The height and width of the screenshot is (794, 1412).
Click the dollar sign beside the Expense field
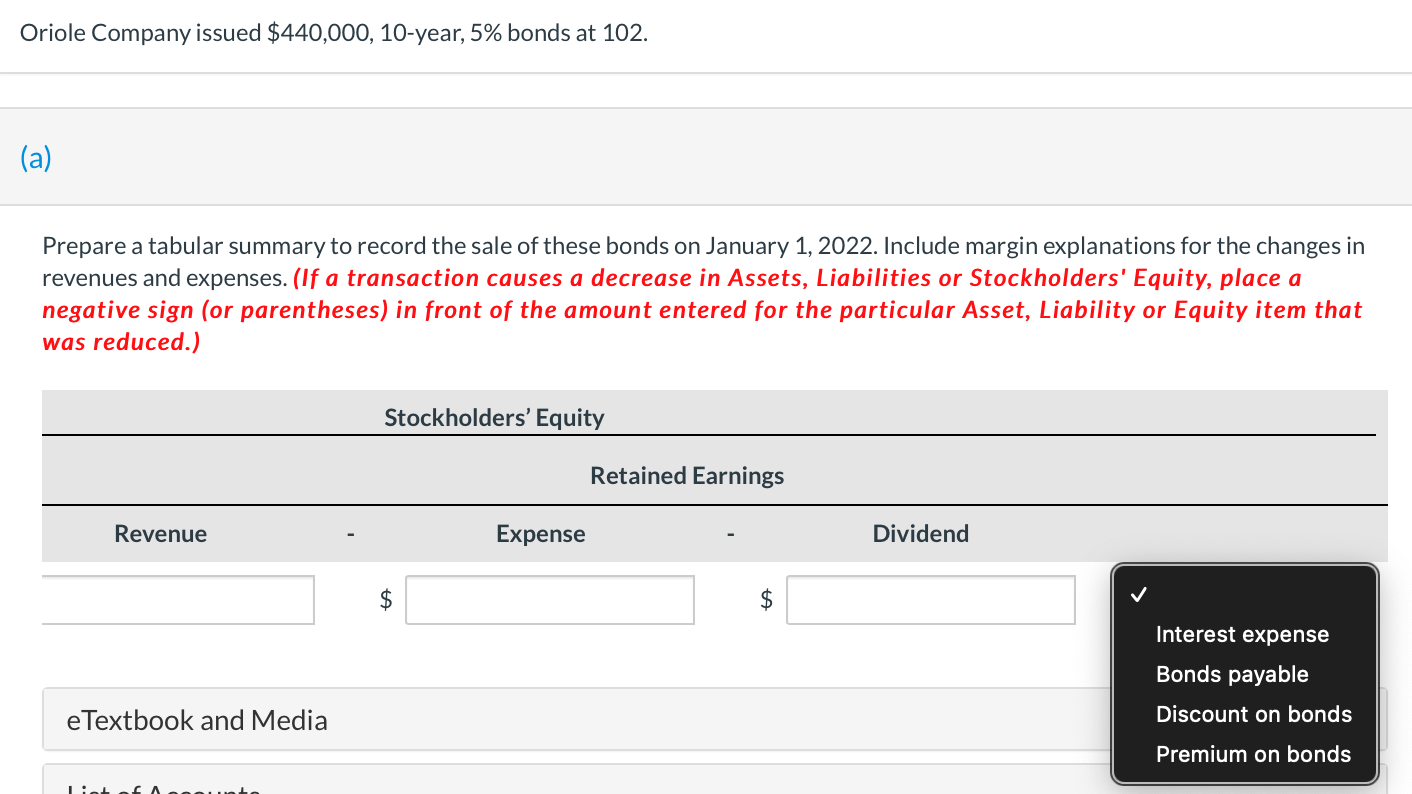pyautogui.click(x=386, y=599)
